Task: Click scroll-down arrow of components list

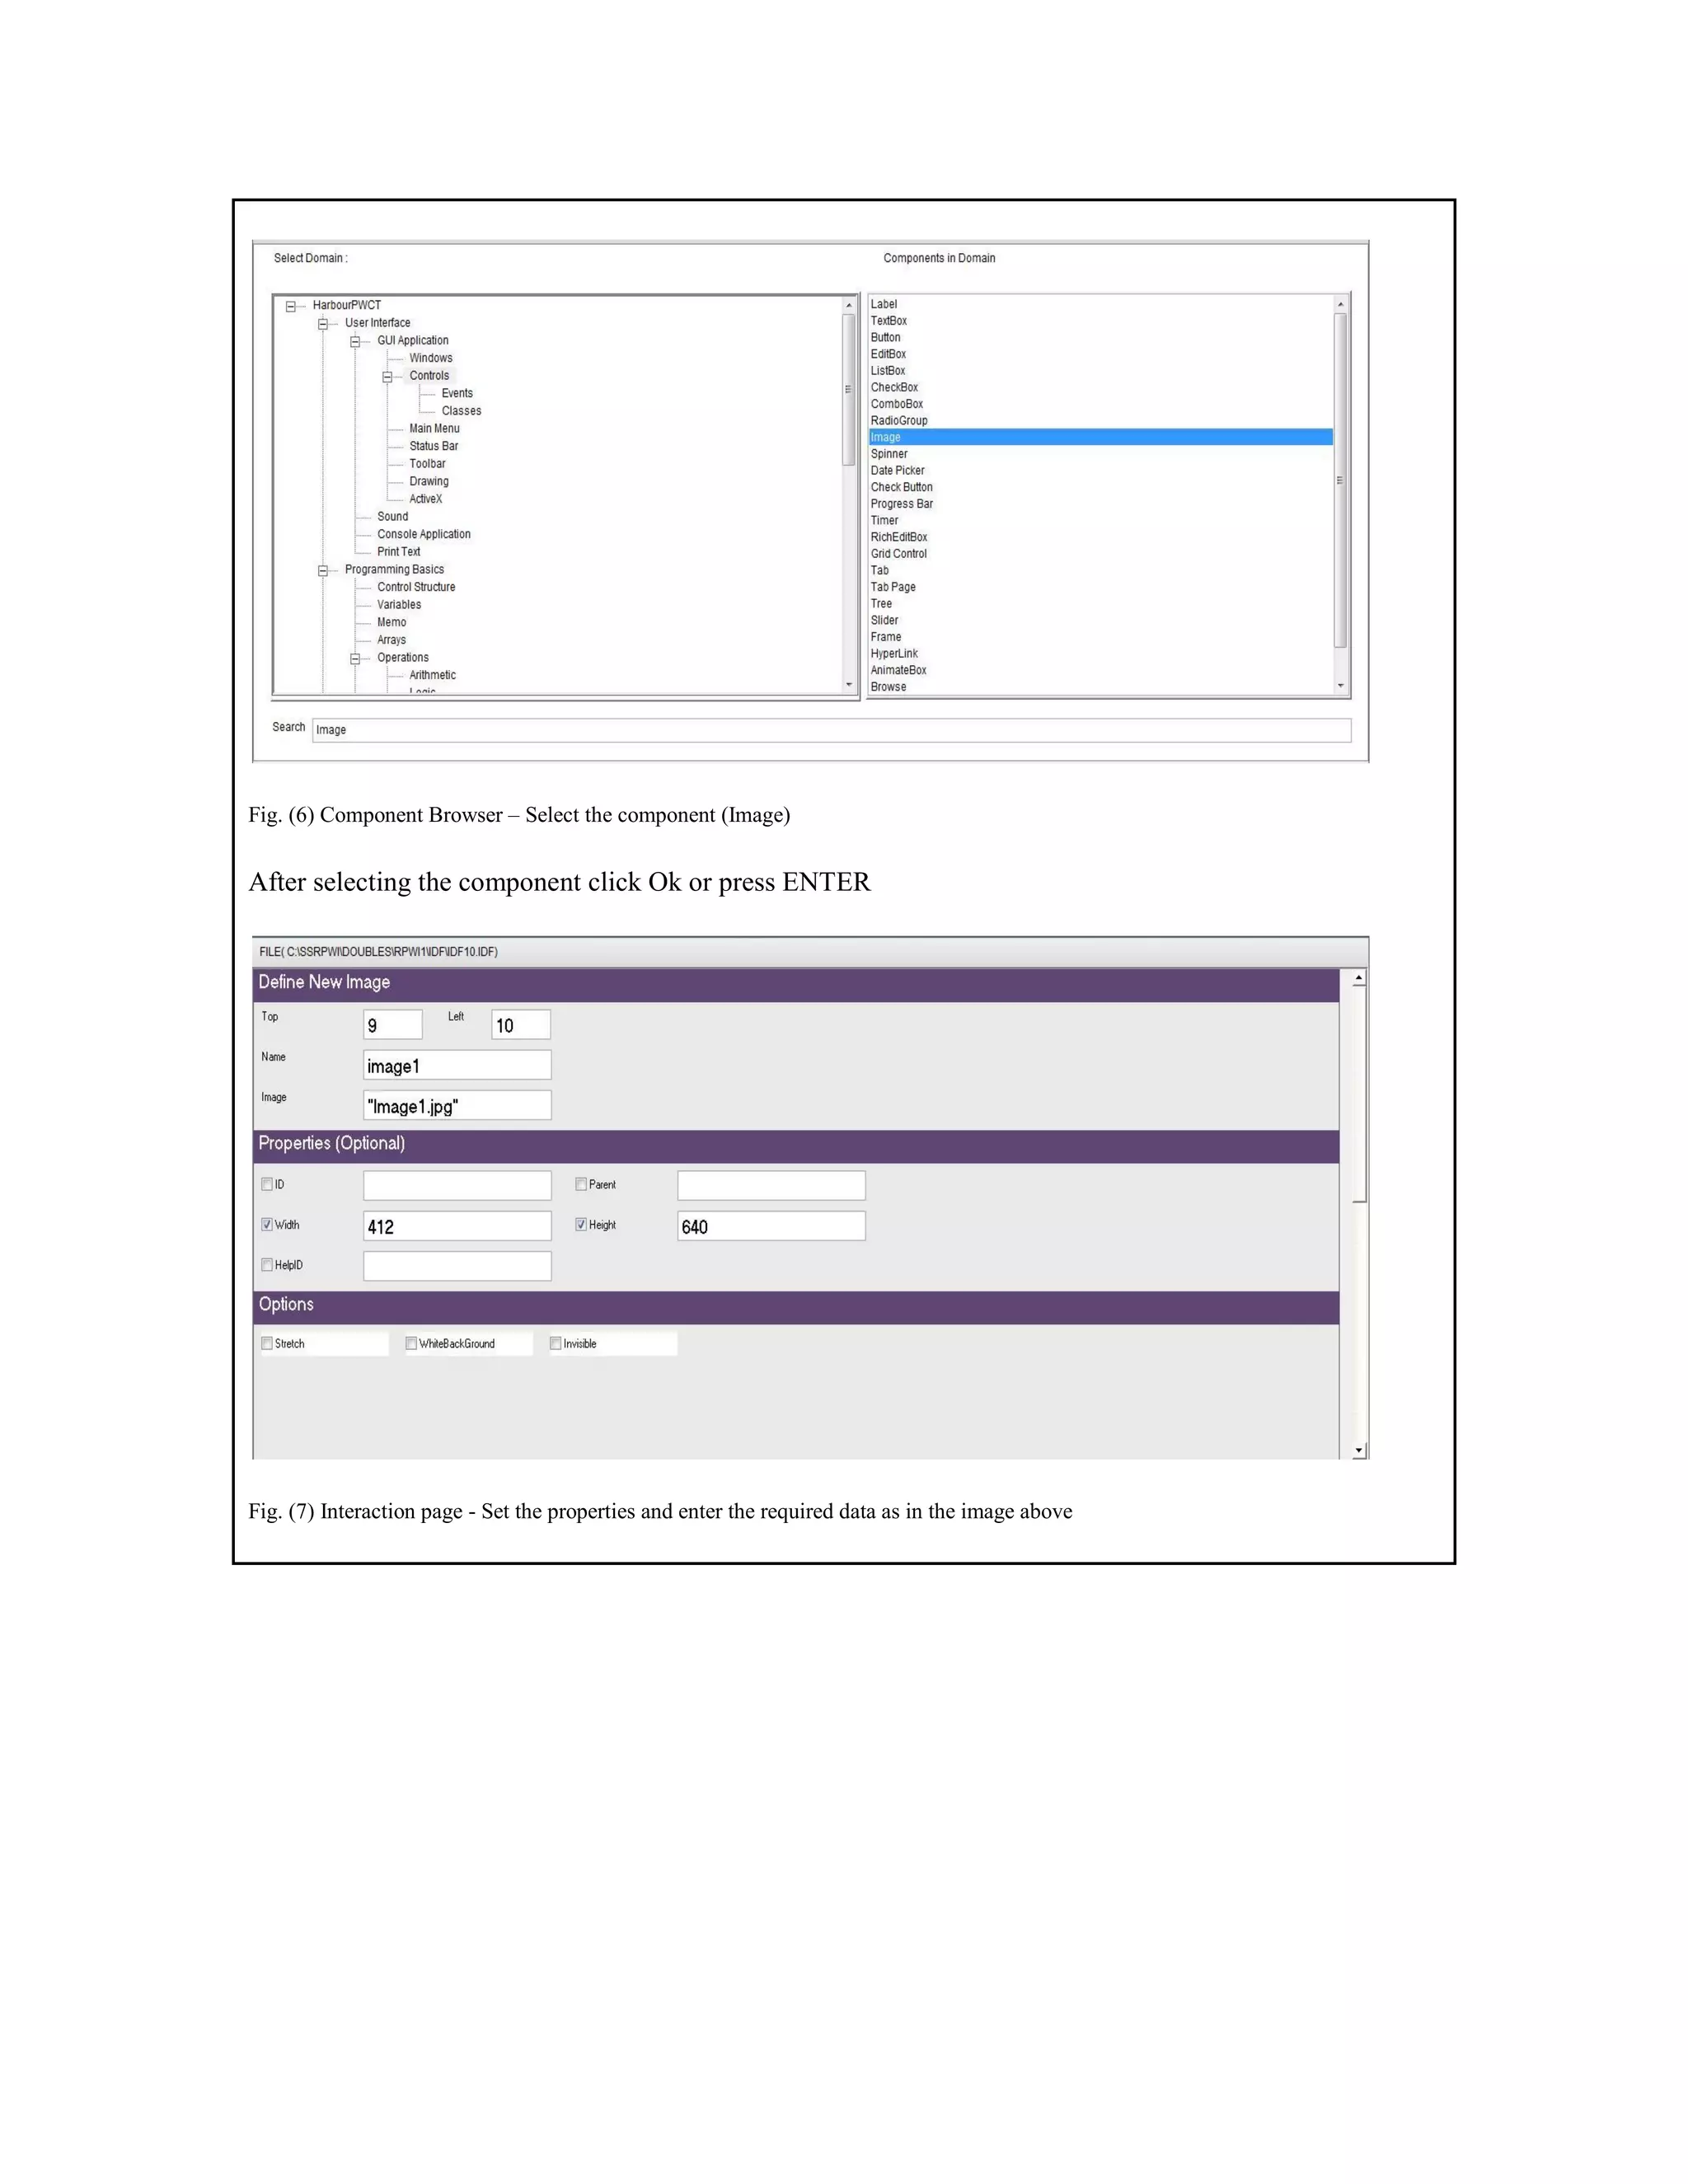Action: point(1341,686)
